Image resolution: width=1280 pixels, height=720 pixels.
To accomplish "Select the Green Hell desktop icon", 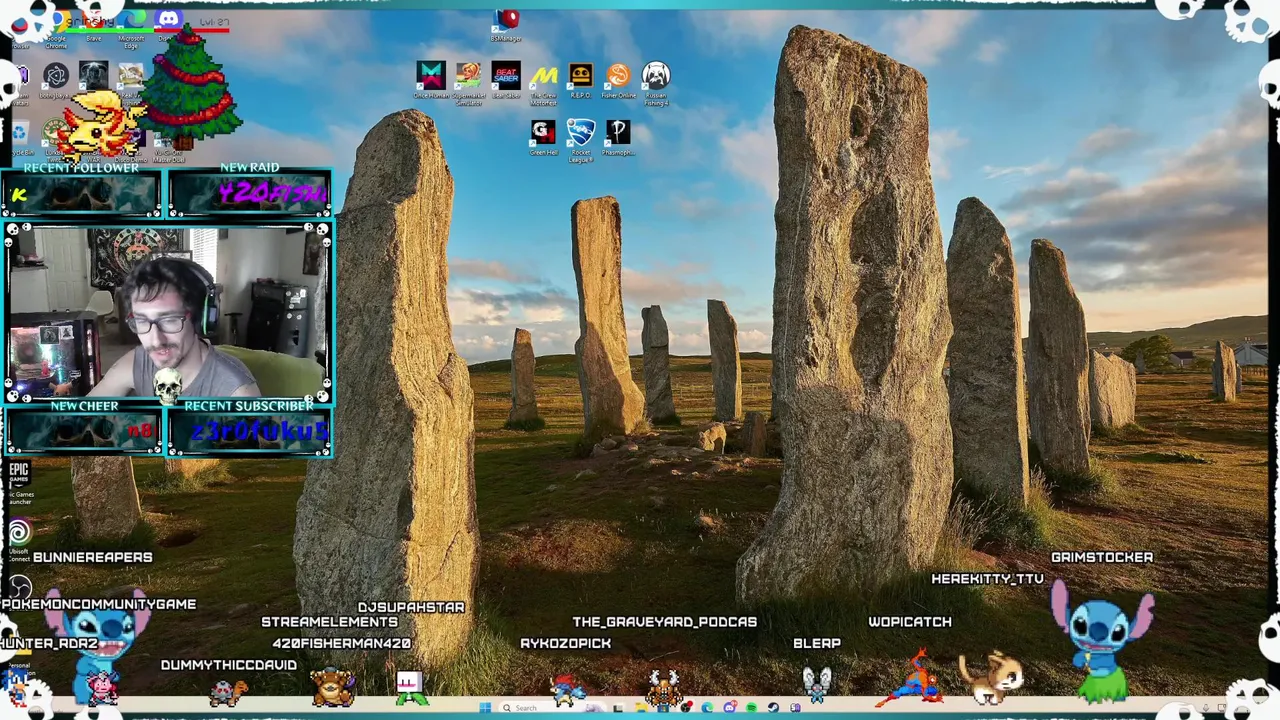I will (543, 136).
